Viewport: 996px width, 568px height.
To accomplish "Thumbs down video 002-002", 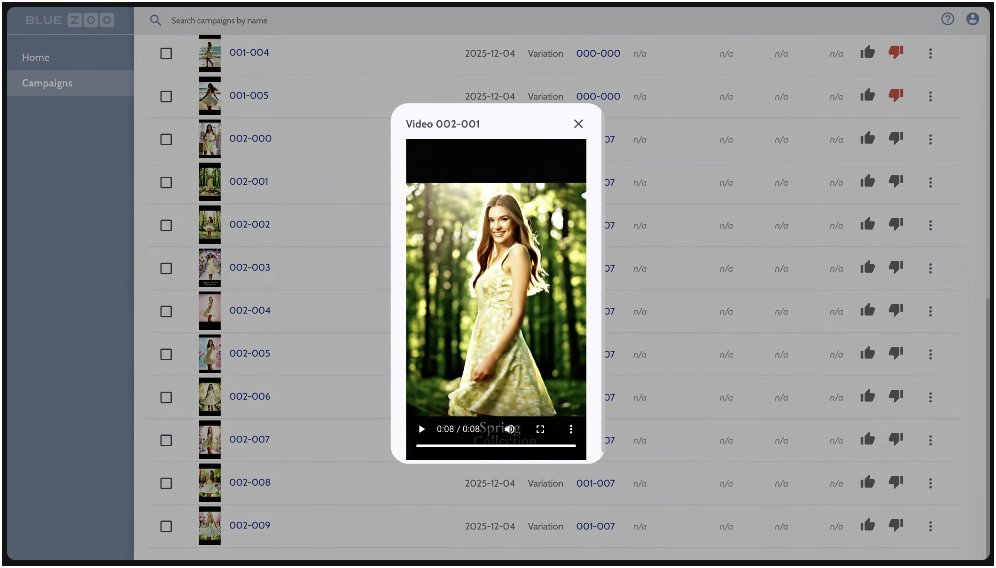I will [x=896, y=225].
